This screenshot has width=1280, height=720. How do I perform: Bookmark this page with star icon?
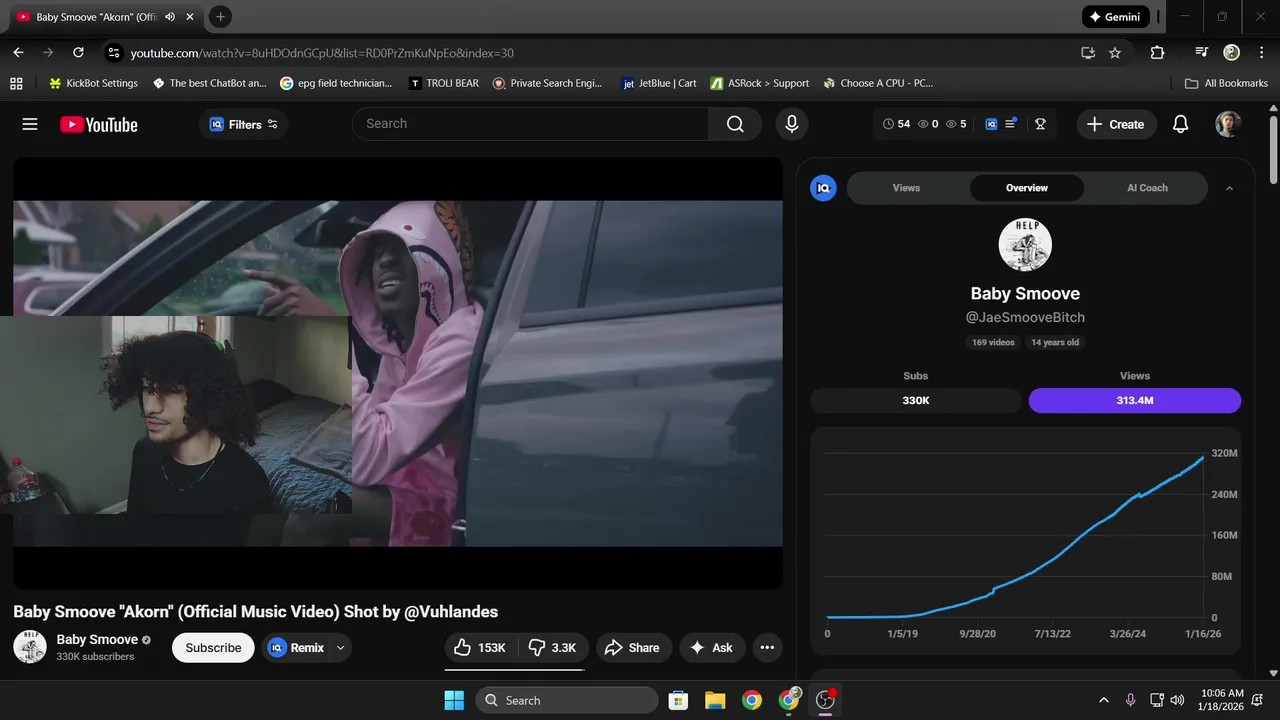click(x=1115, y=52)
